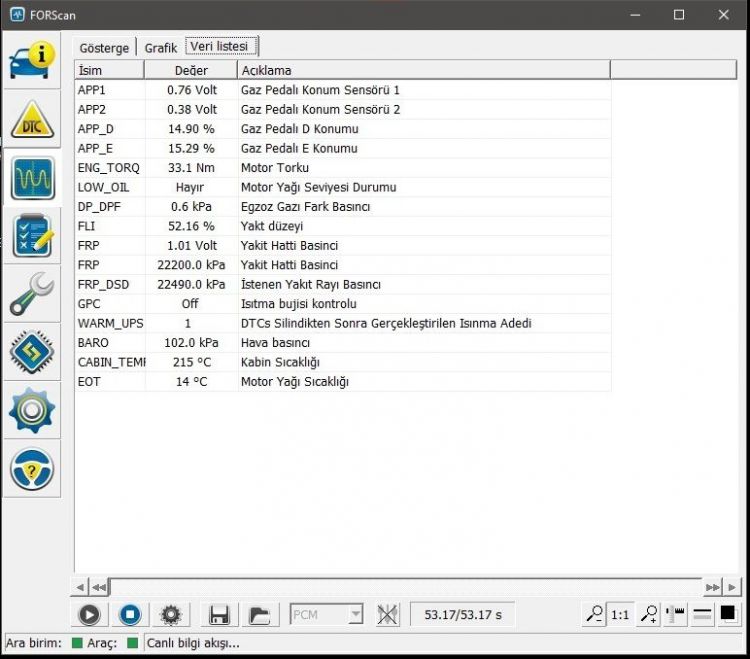Click the FRP value 1.01 Volt

[192, 246]
